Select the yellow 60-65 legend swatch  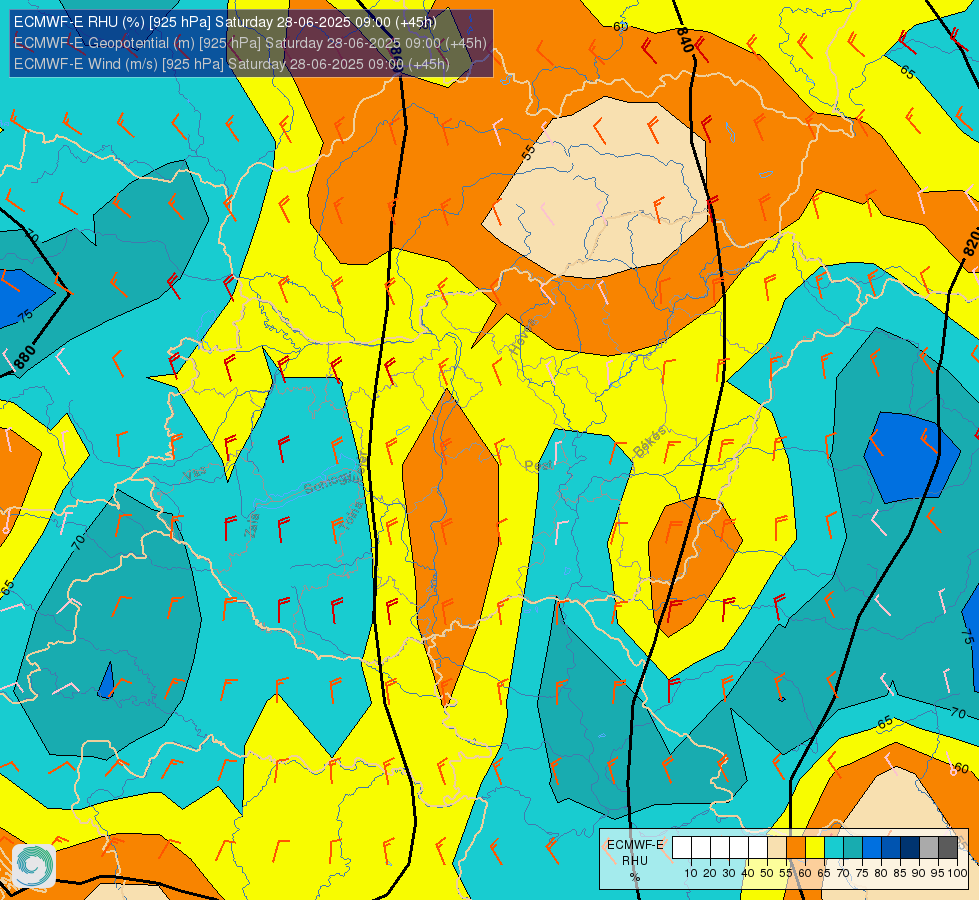point(815,847)
